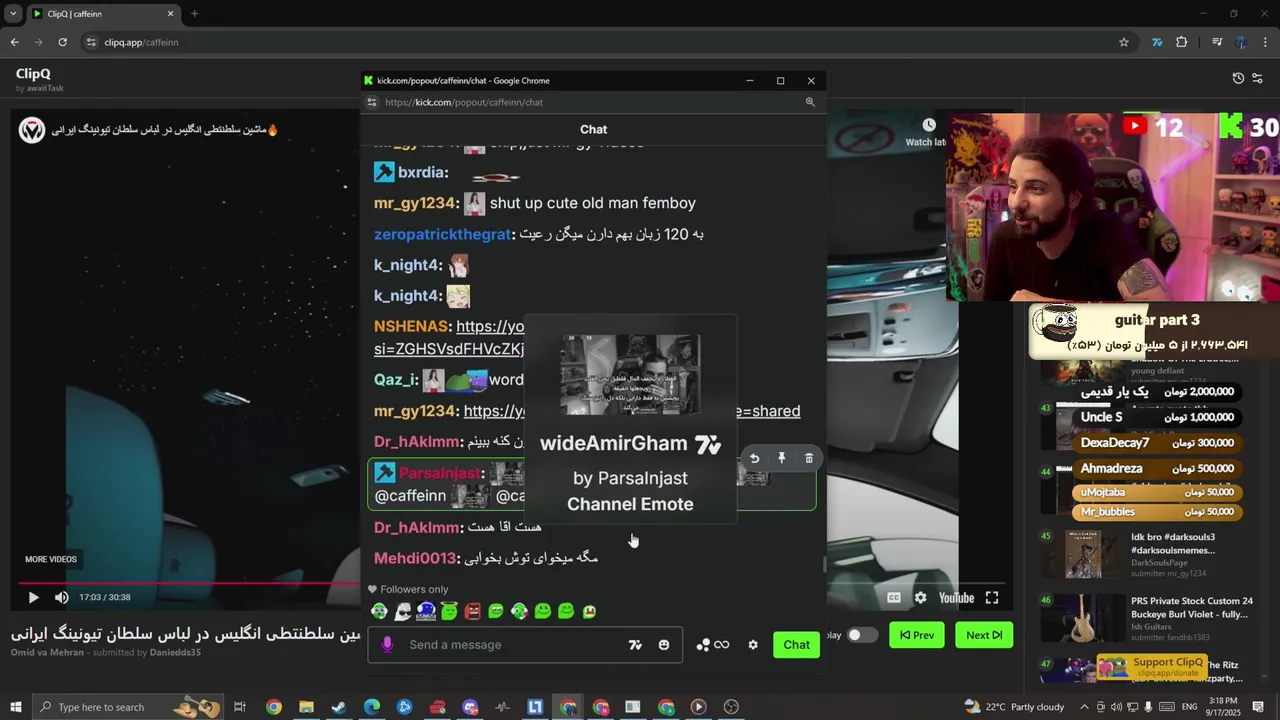Click the MORE VIDEOS label
Screen dimensions: 1280x720
[51, 559]
